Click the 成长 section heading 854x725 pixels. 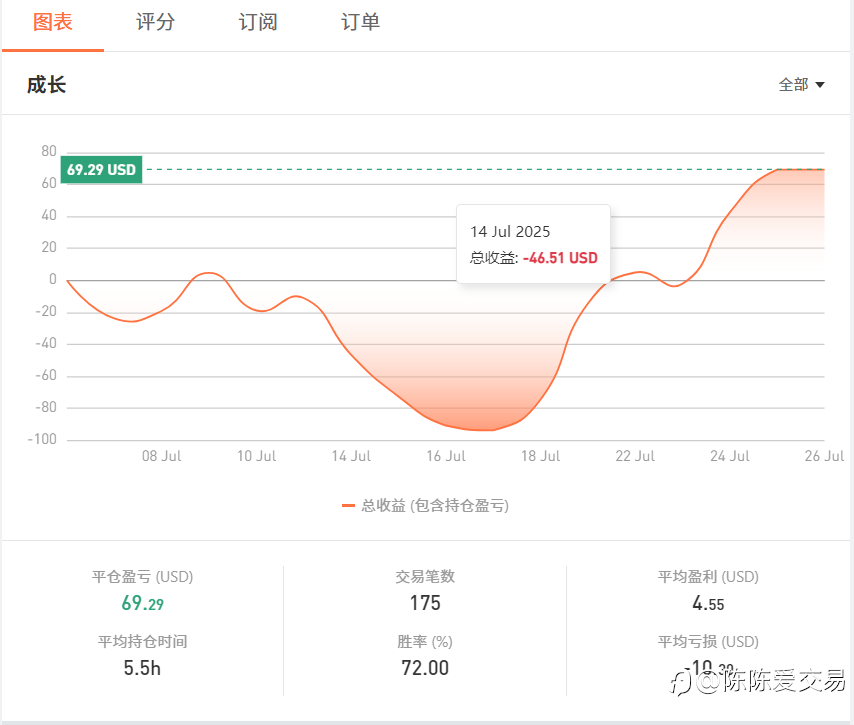click(x=47, y=85)
